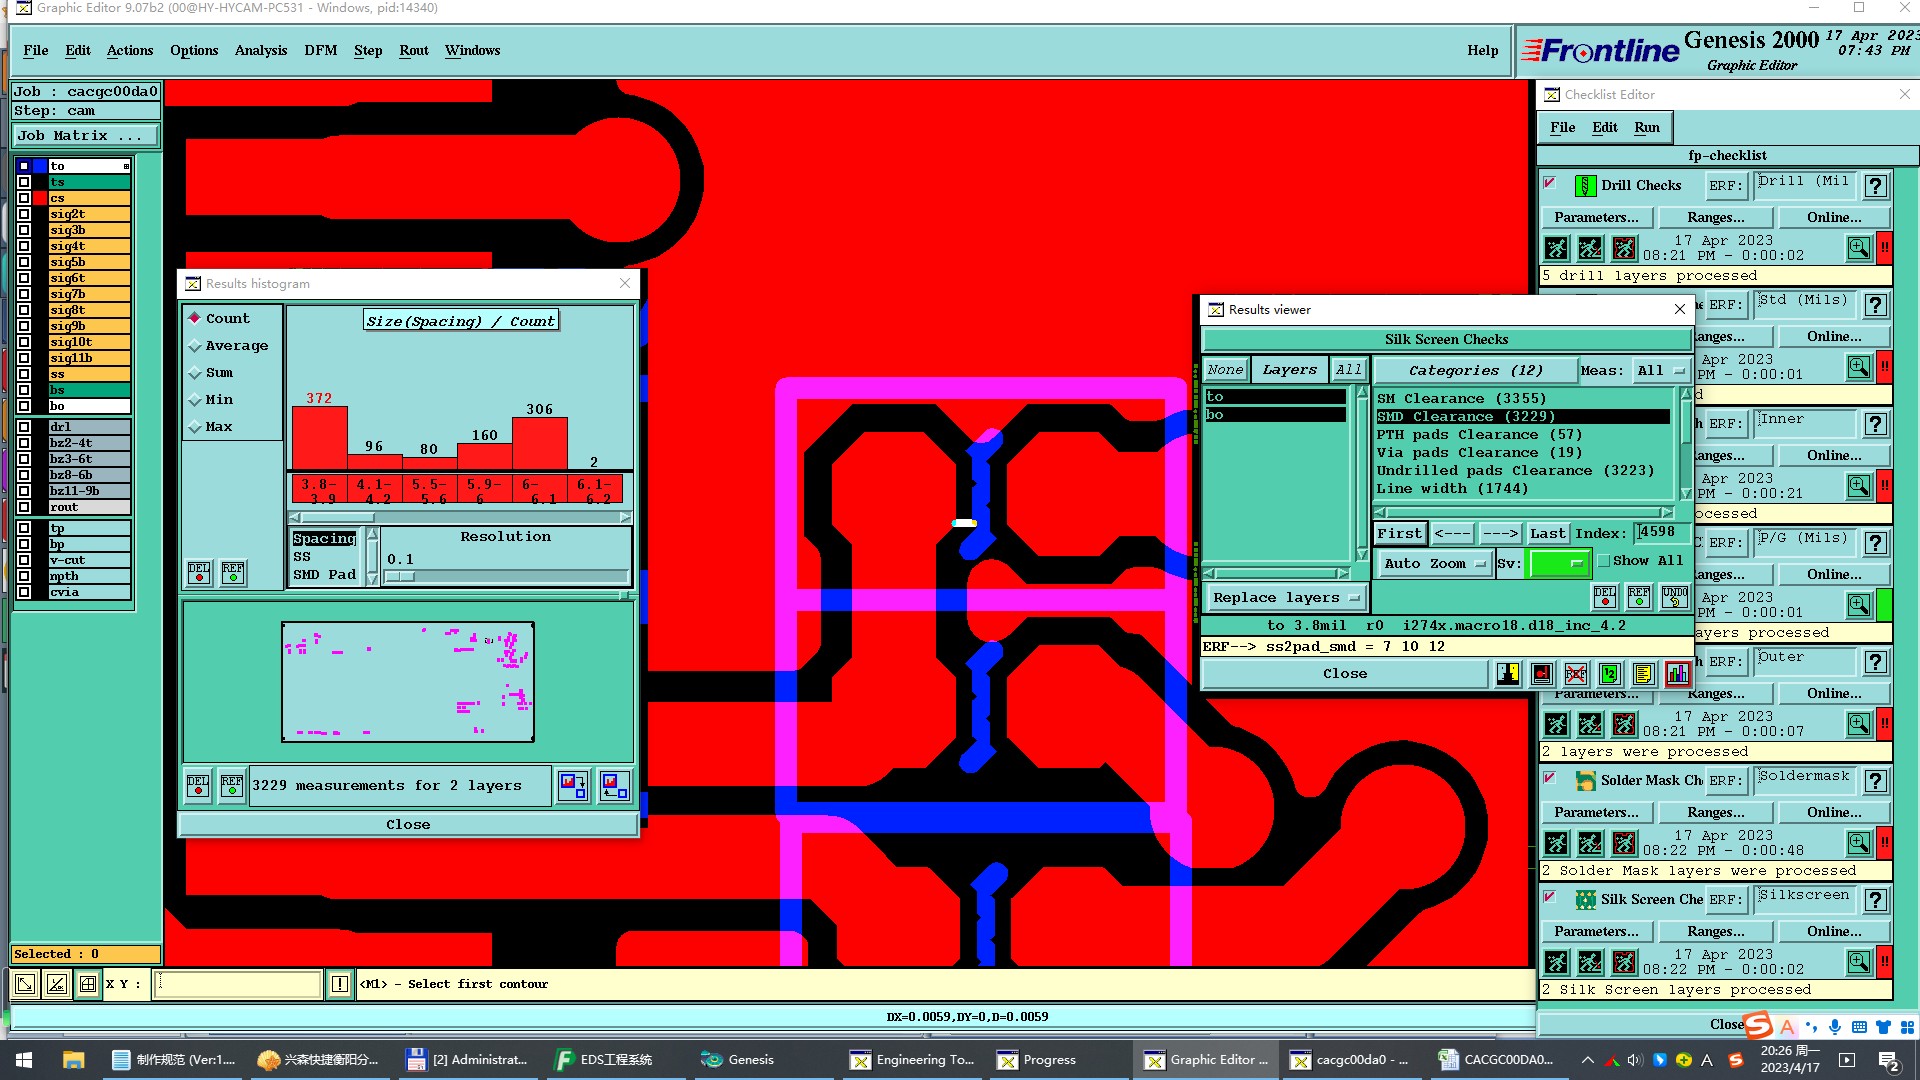Open the DFM menu
The image size is (1920, 1080).
point(320,51)
